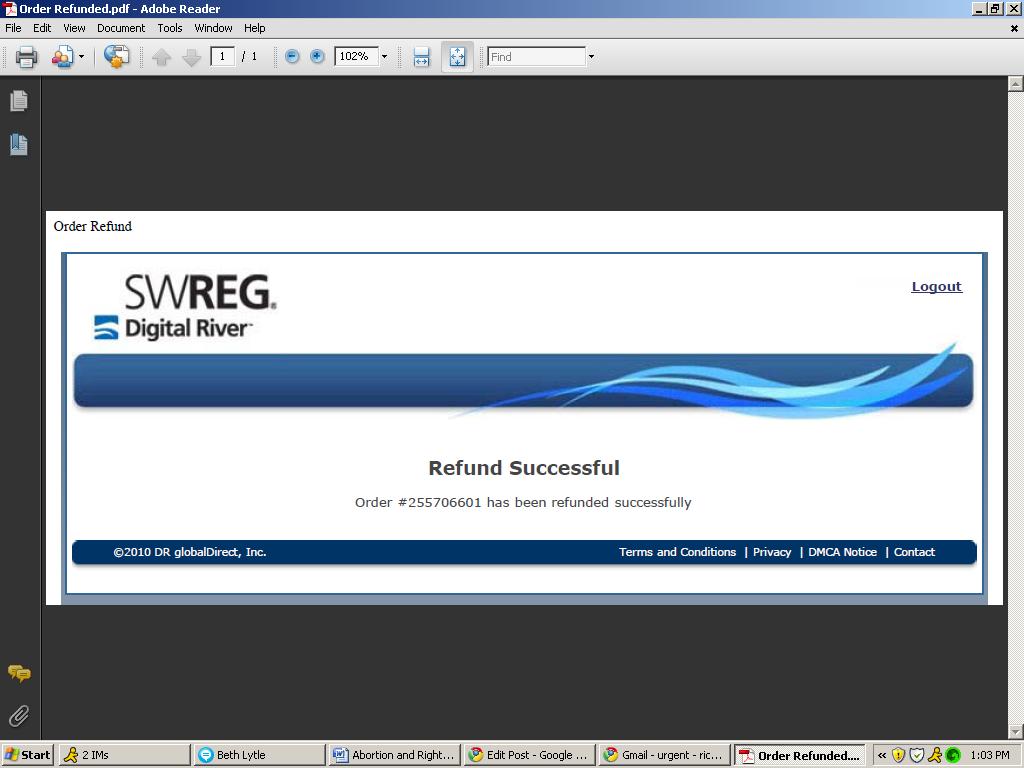Show the Attachments paperclip panel

[19, 716]
